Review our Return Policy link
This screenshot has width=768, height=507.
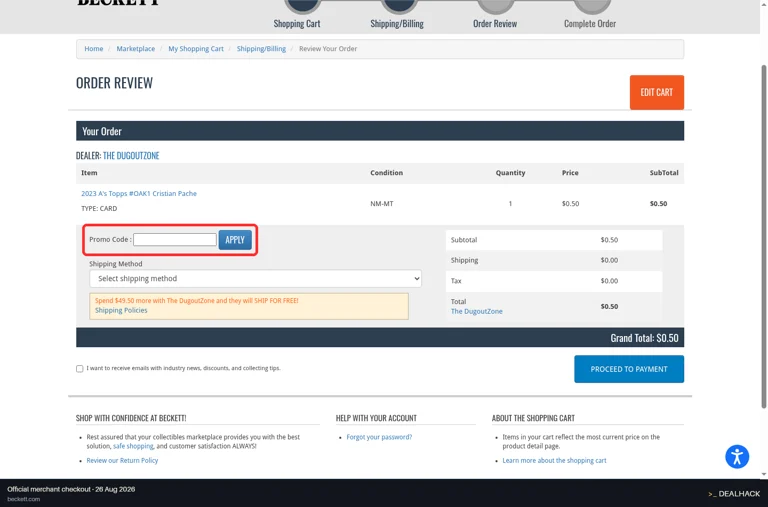point(122,460)
